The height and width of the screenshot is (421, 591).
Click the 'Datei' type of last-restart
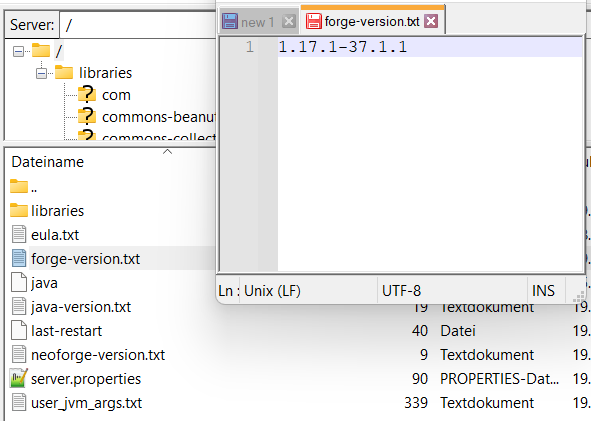pos(458,331)
